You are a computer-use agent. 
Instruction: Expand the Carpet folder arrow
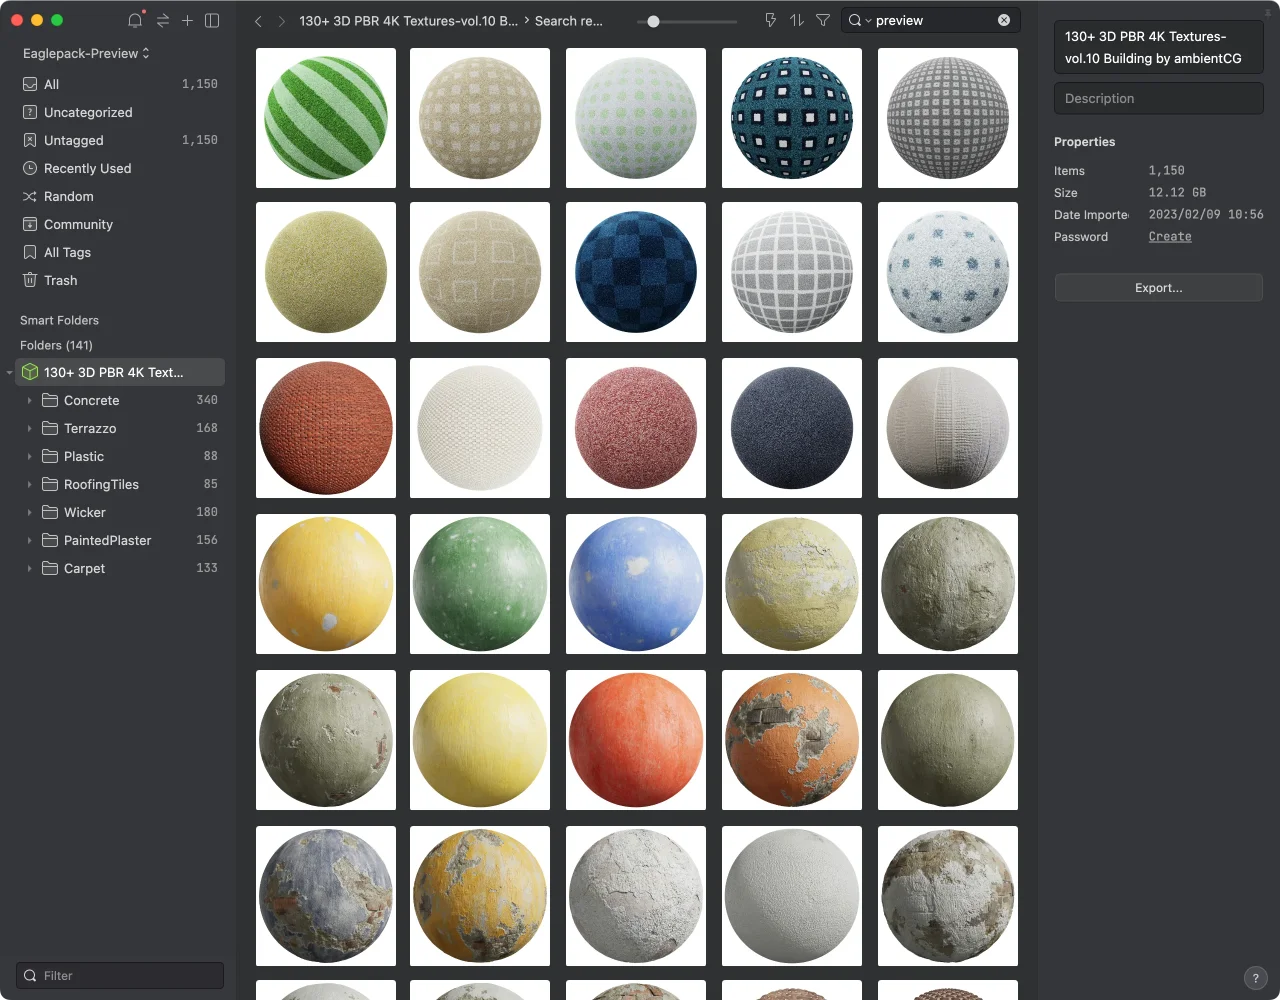pos(30,568)
